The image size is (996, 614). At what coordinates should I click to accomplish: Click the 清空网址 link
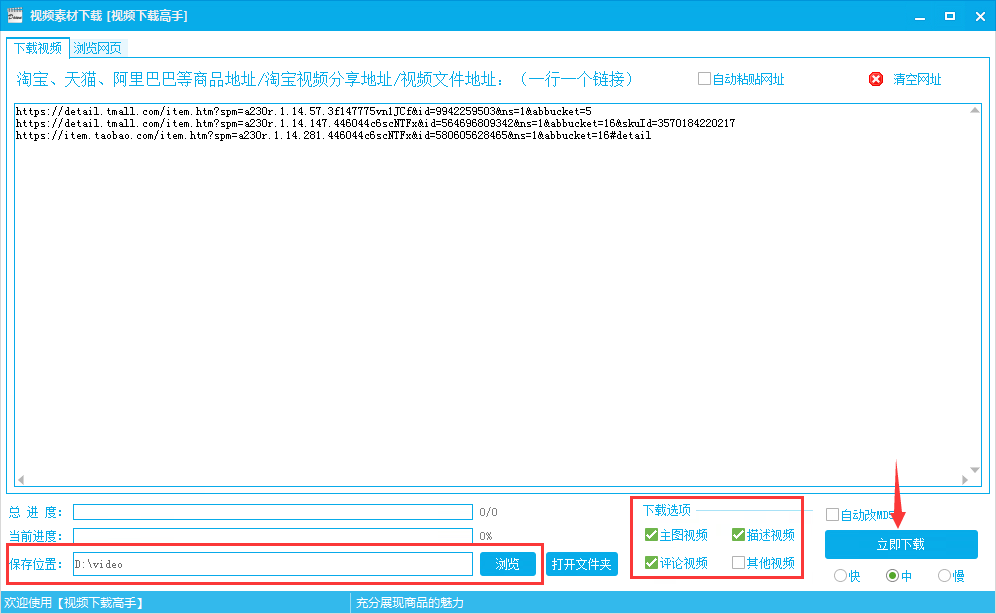917,79
